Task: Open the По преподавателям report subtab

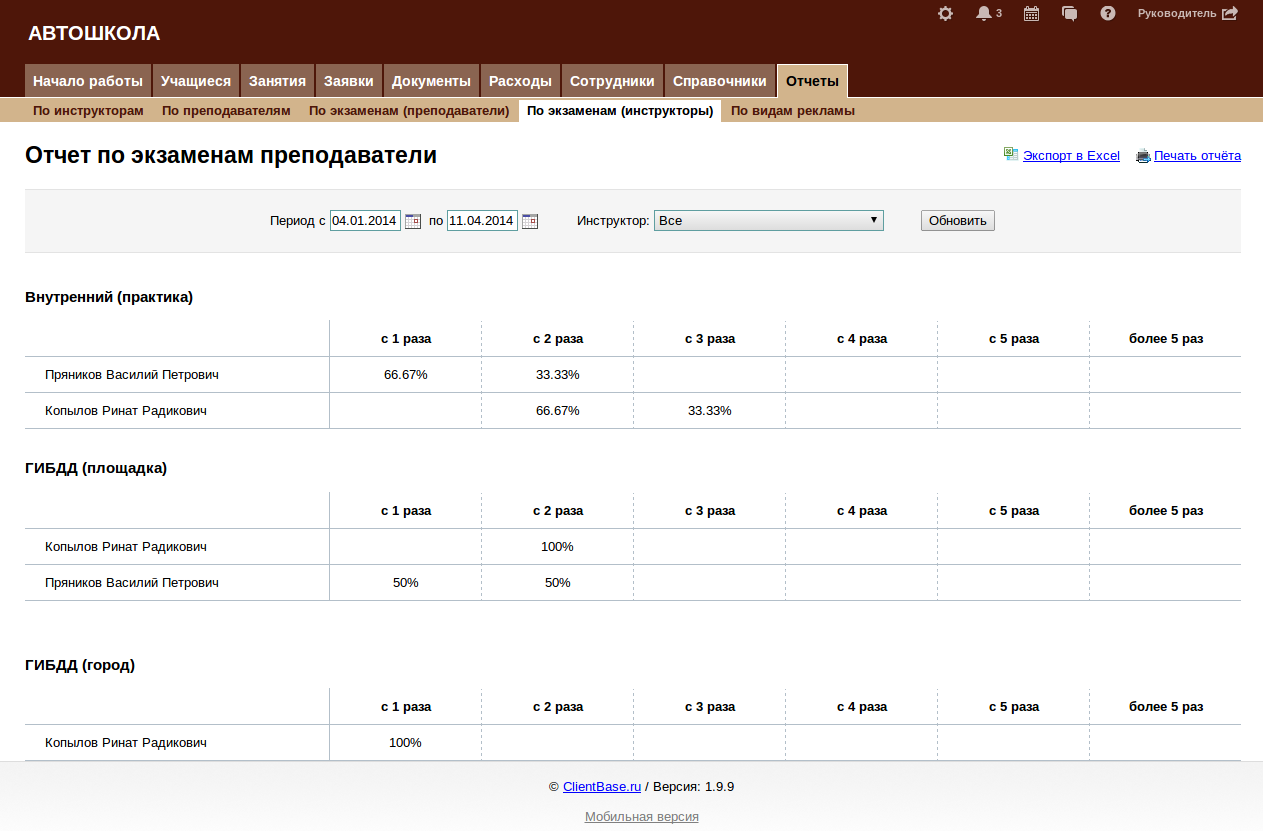Action: (226, 111)
